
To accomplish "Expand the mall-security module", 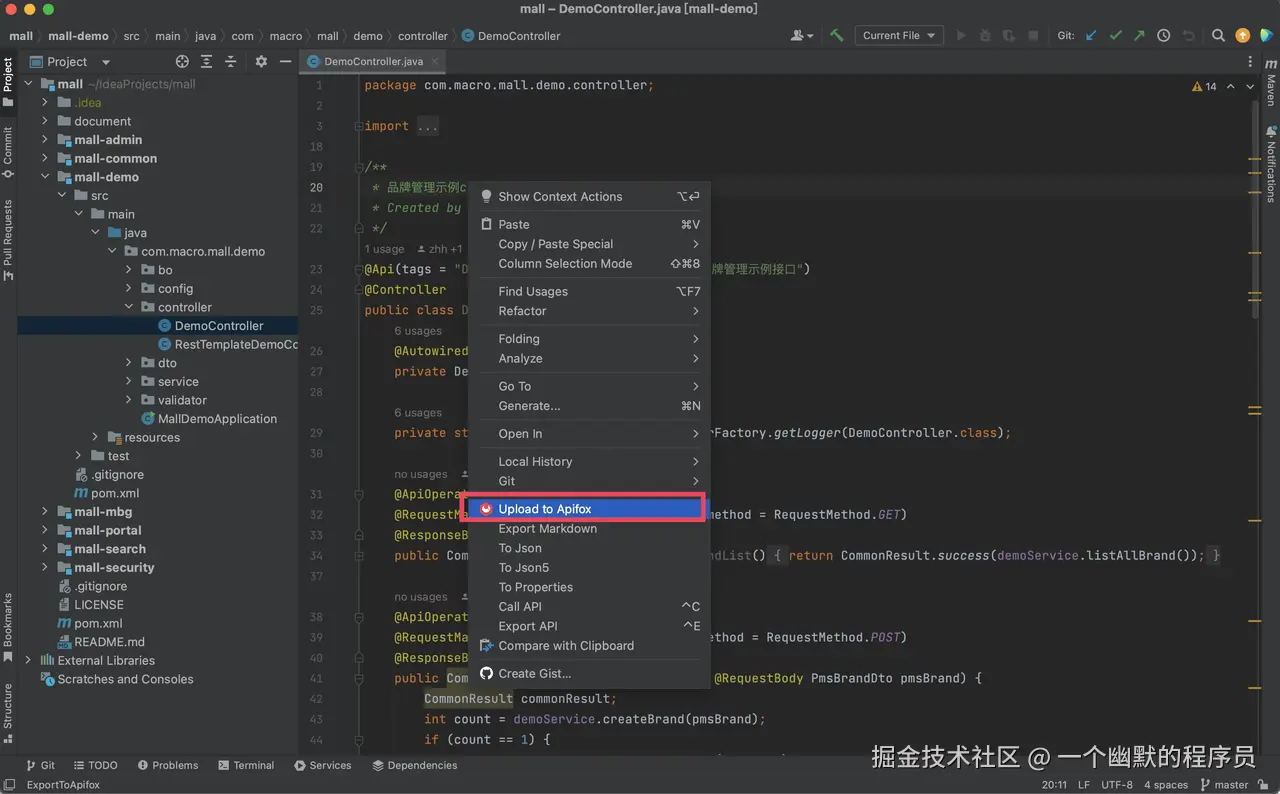I will point(45,567).
